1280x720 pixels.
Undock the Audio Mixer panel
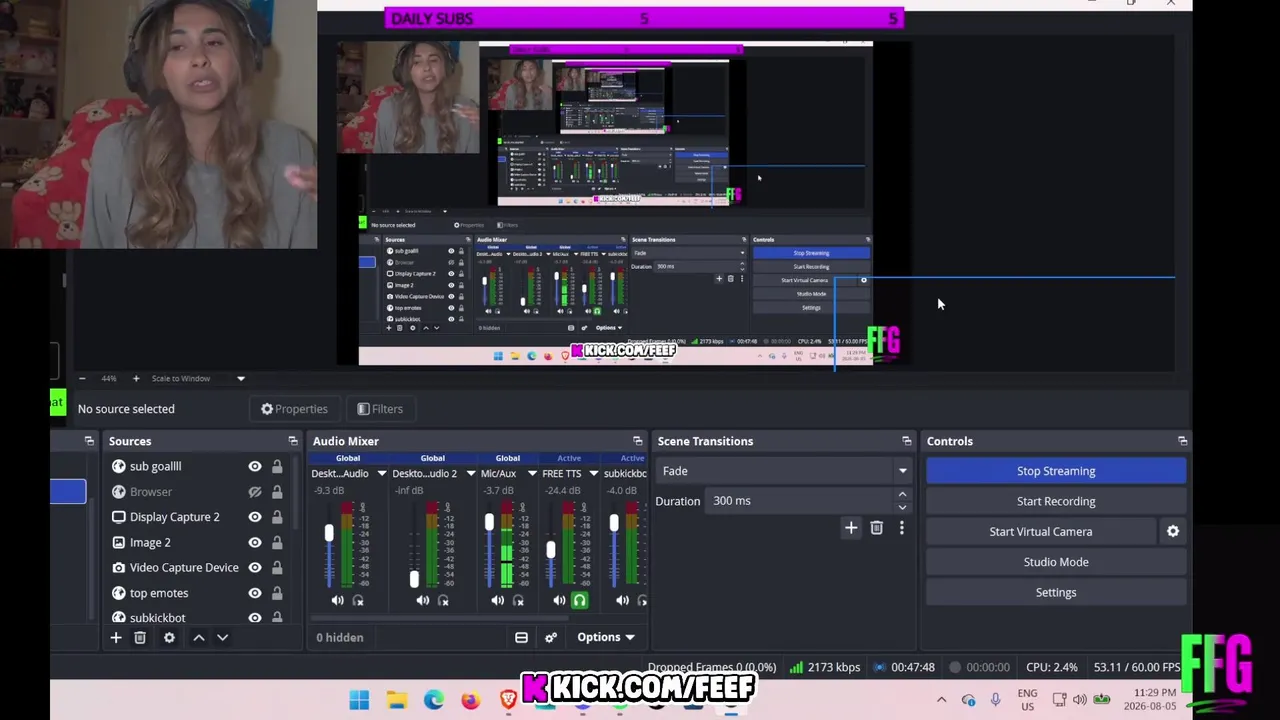[638, 441]
